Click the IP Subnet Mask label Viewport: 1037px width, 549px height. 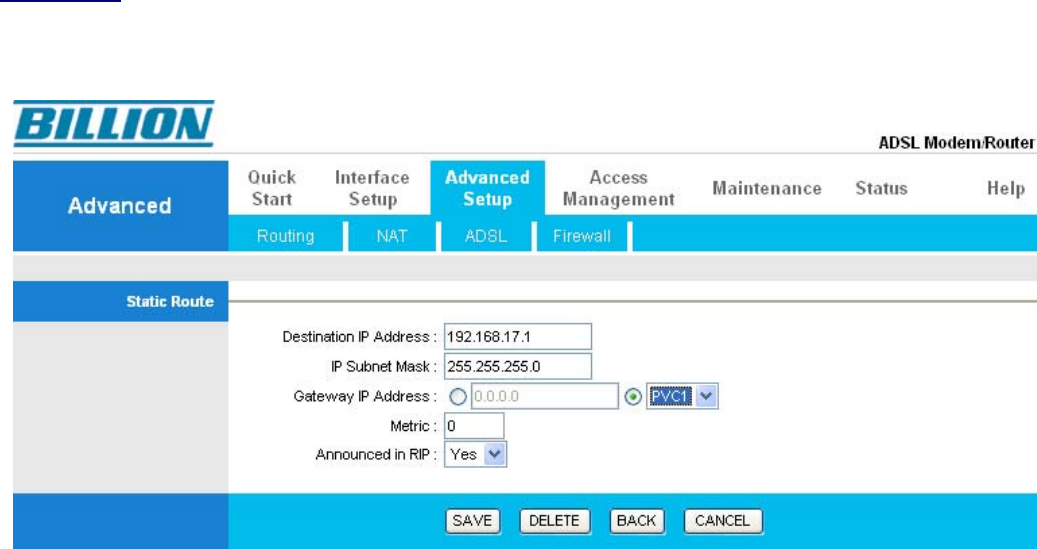(384, 366)
